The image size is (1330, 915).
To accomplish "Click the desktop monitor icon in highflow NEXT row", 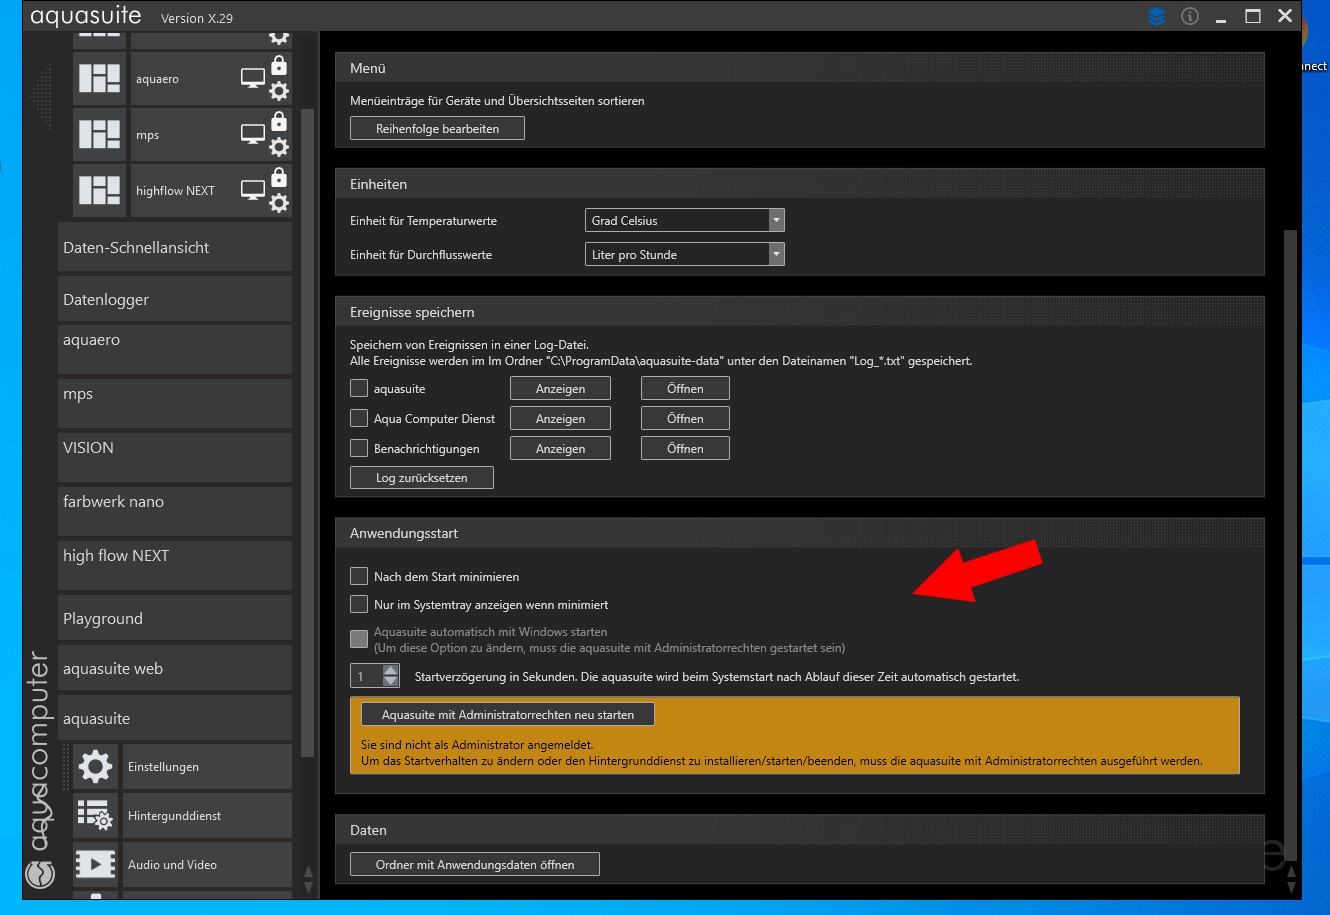I will point(253,191).
